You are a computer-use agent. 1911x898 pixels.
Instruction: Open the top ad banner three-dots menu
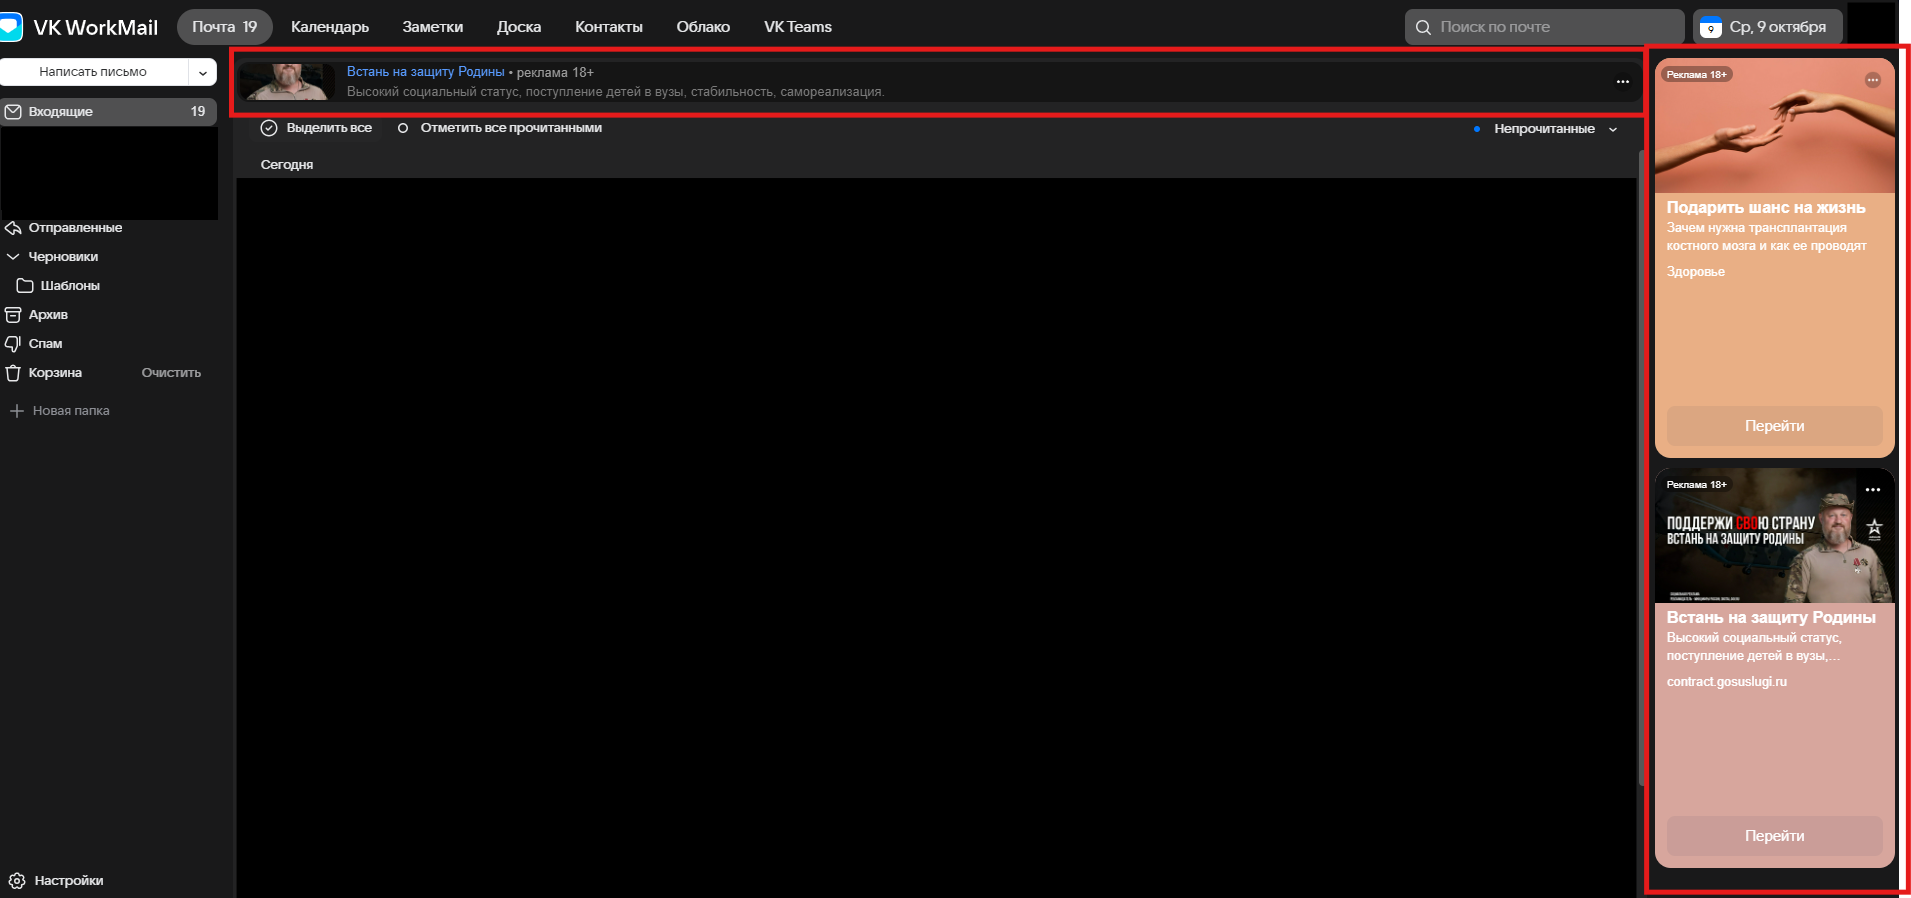1623,82
